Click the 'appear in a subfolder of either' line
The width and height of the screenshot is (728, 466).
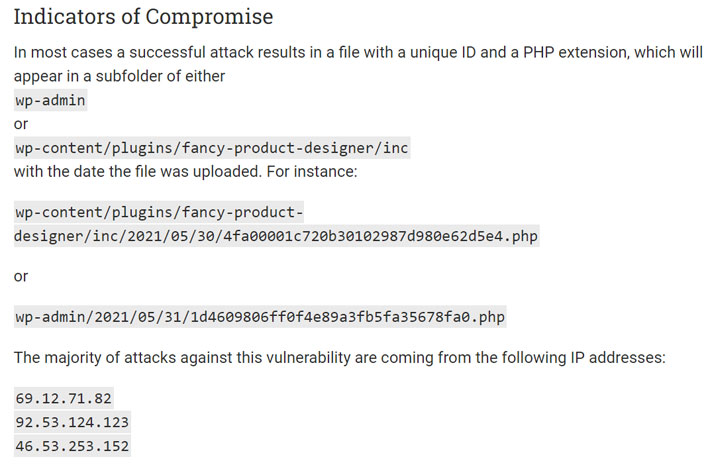point(119,76)
